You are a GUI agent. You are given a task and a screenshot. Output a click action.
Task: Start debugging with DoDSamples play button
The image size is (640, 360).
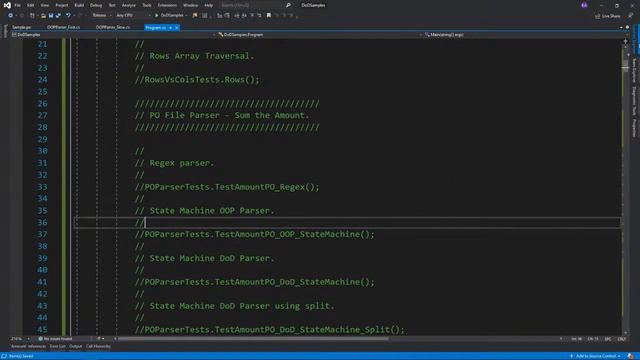170,16
